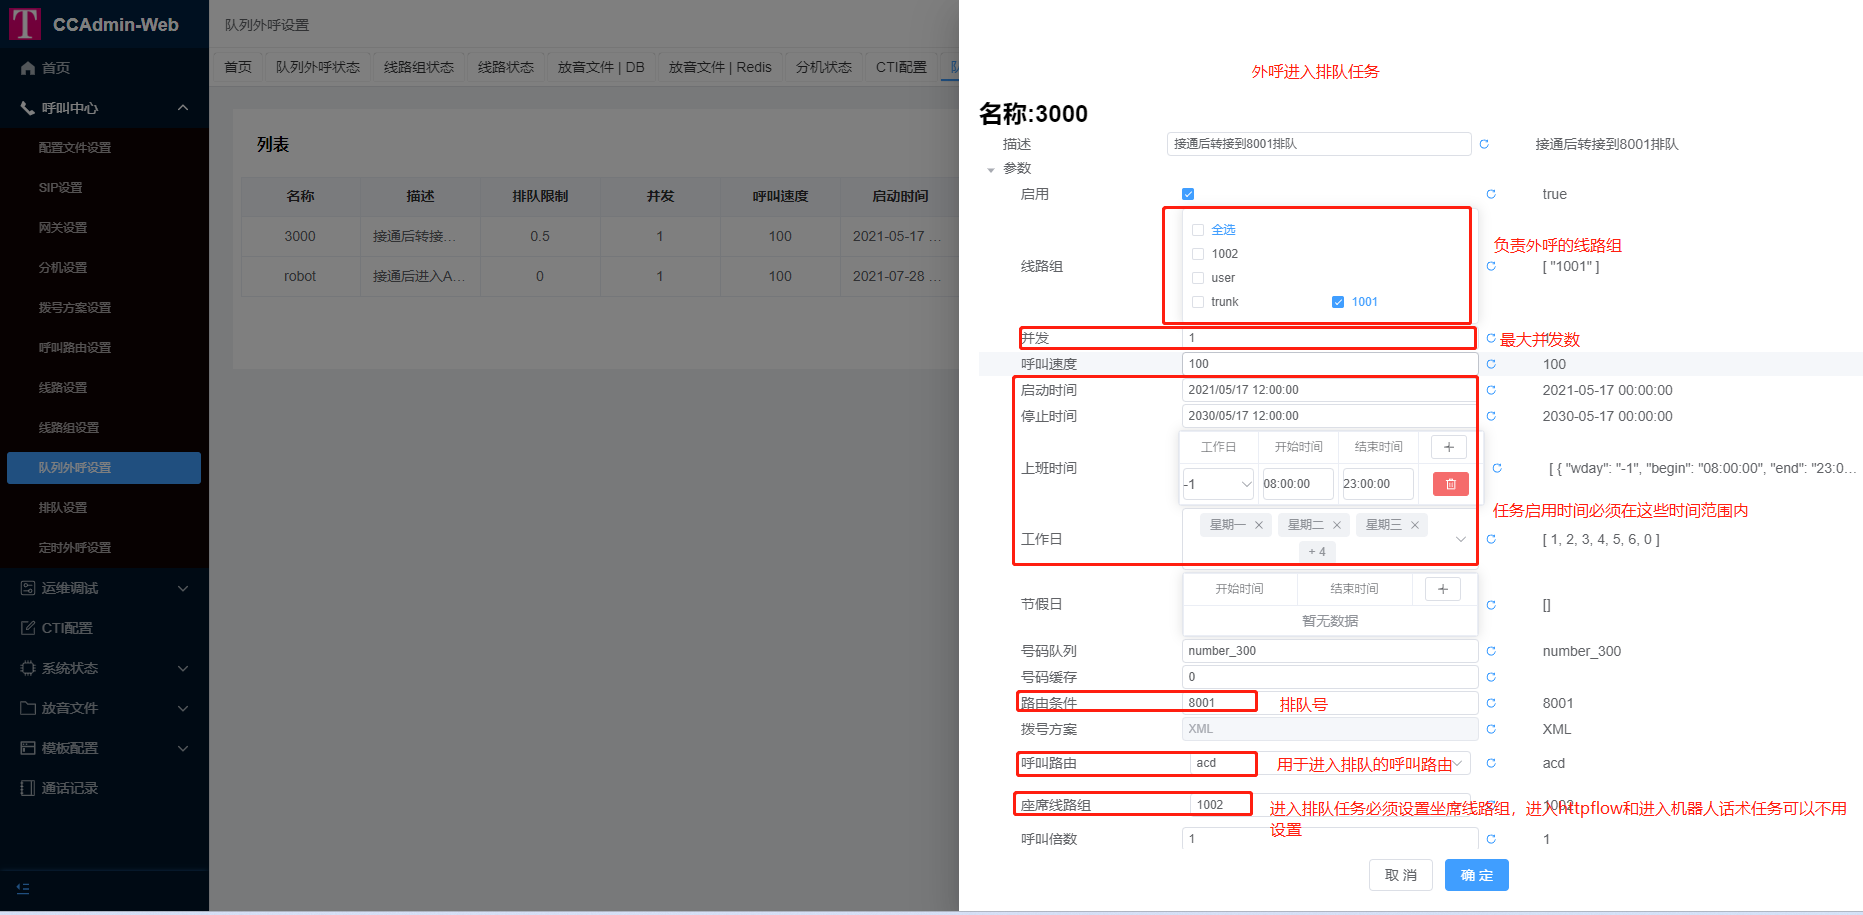The height and width of the screenshot is (915, 1863).
Task: Click the reset icon beside 并发 field
Action: pyautogui.click(x=1490, y=338)
